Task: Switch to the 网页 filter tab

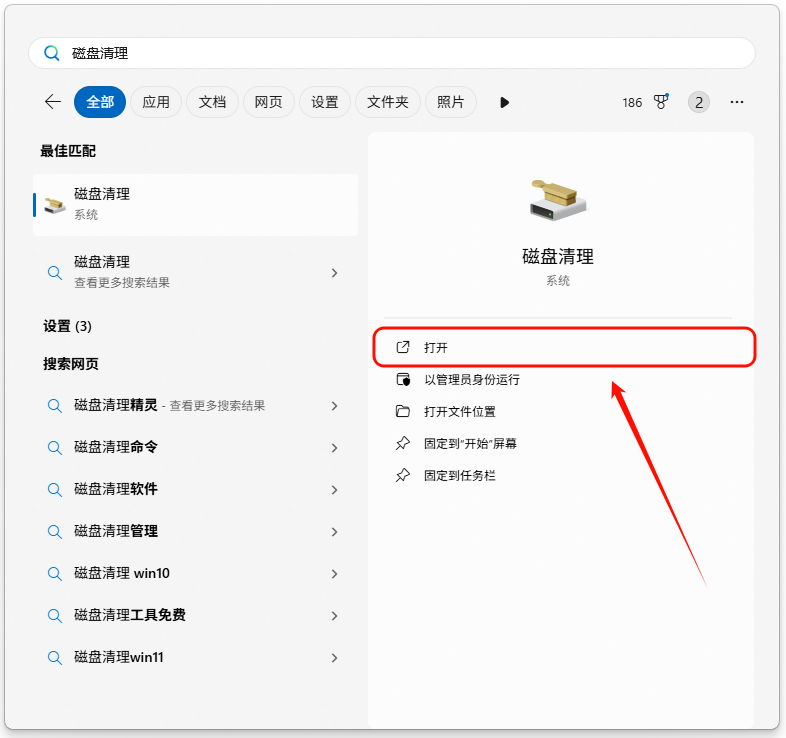Action: (x=268, y=102)
